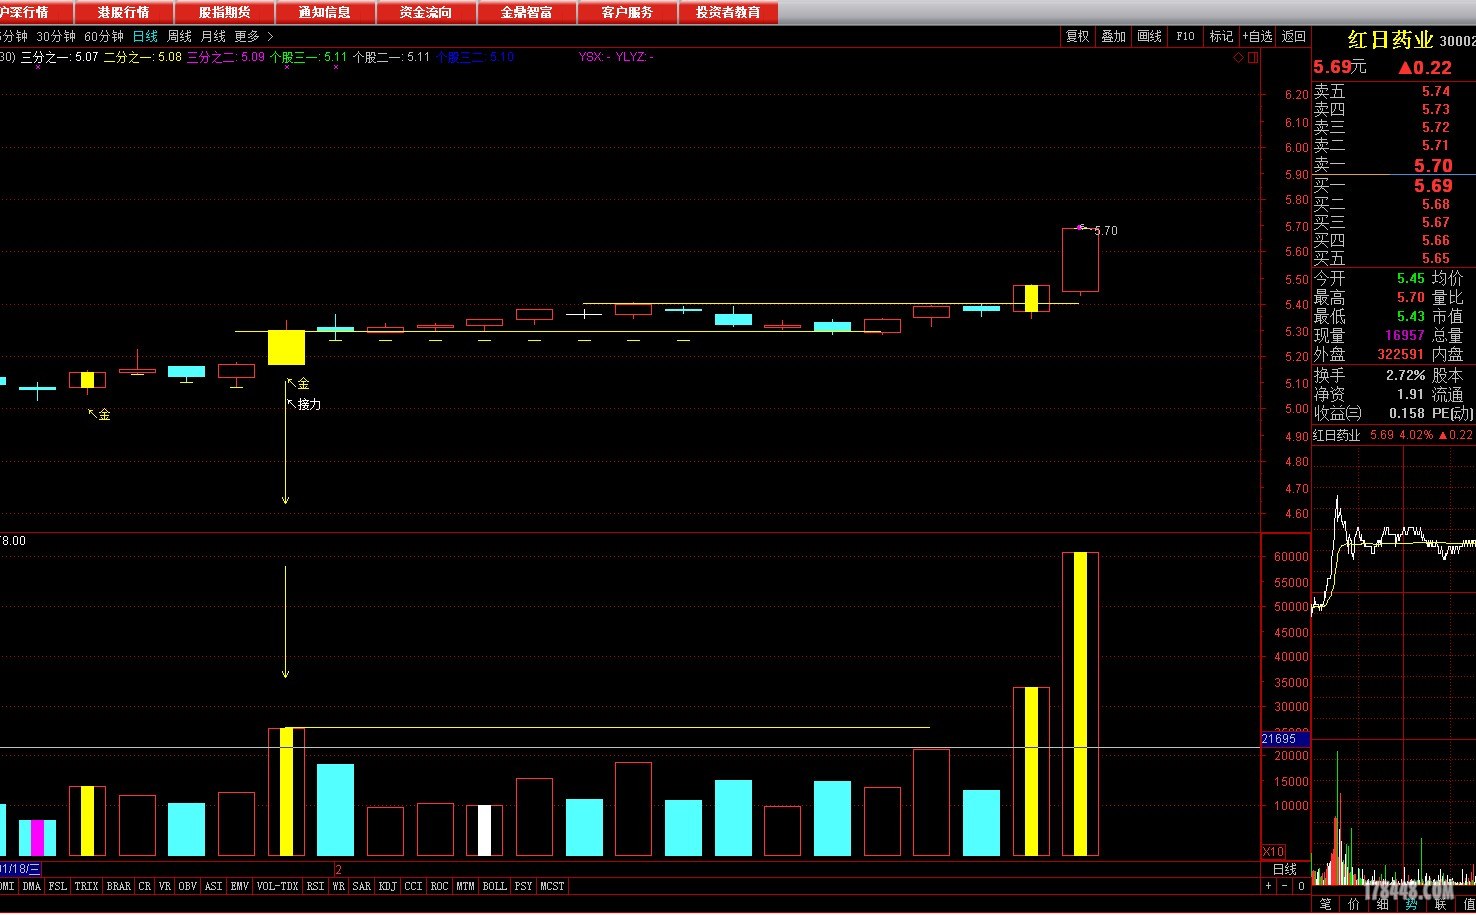
Task: Select the DMA indicator tab
Action: [32, 886]
